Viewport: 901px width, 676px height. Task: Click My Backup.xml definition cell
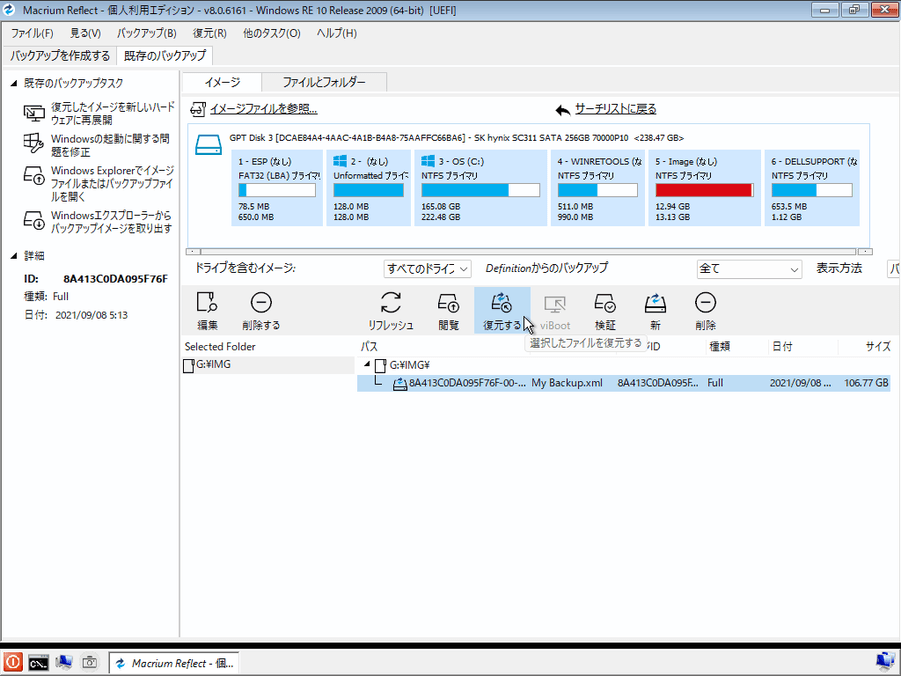pos(567,383)
